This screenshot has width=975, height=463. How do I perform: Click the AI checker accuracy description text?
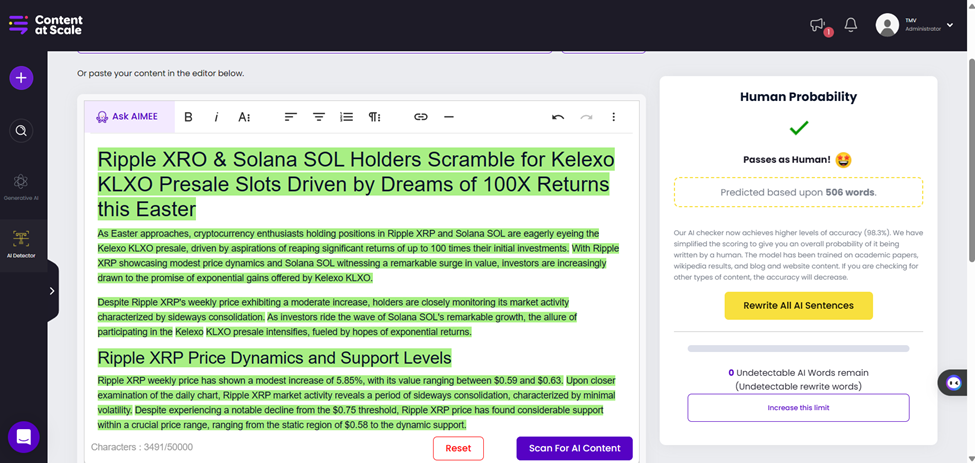click(x=798, y=255)
